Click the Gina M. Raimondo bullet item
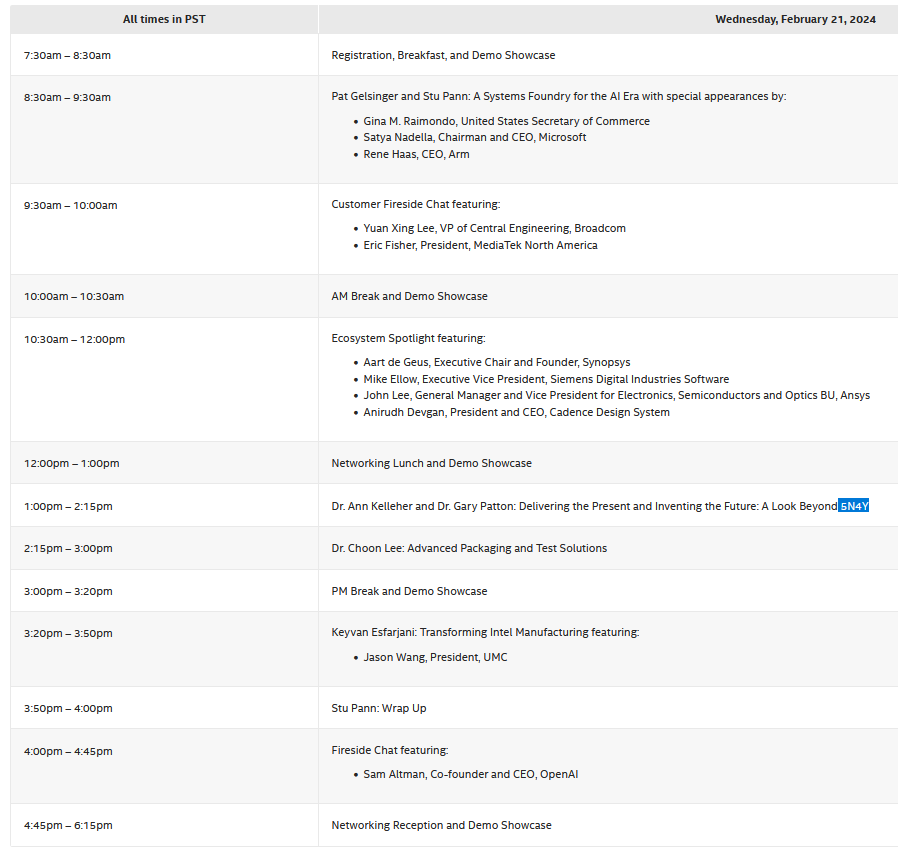This screenshot has width=898, height=849. pyautogui.click(x=506, y=121)
